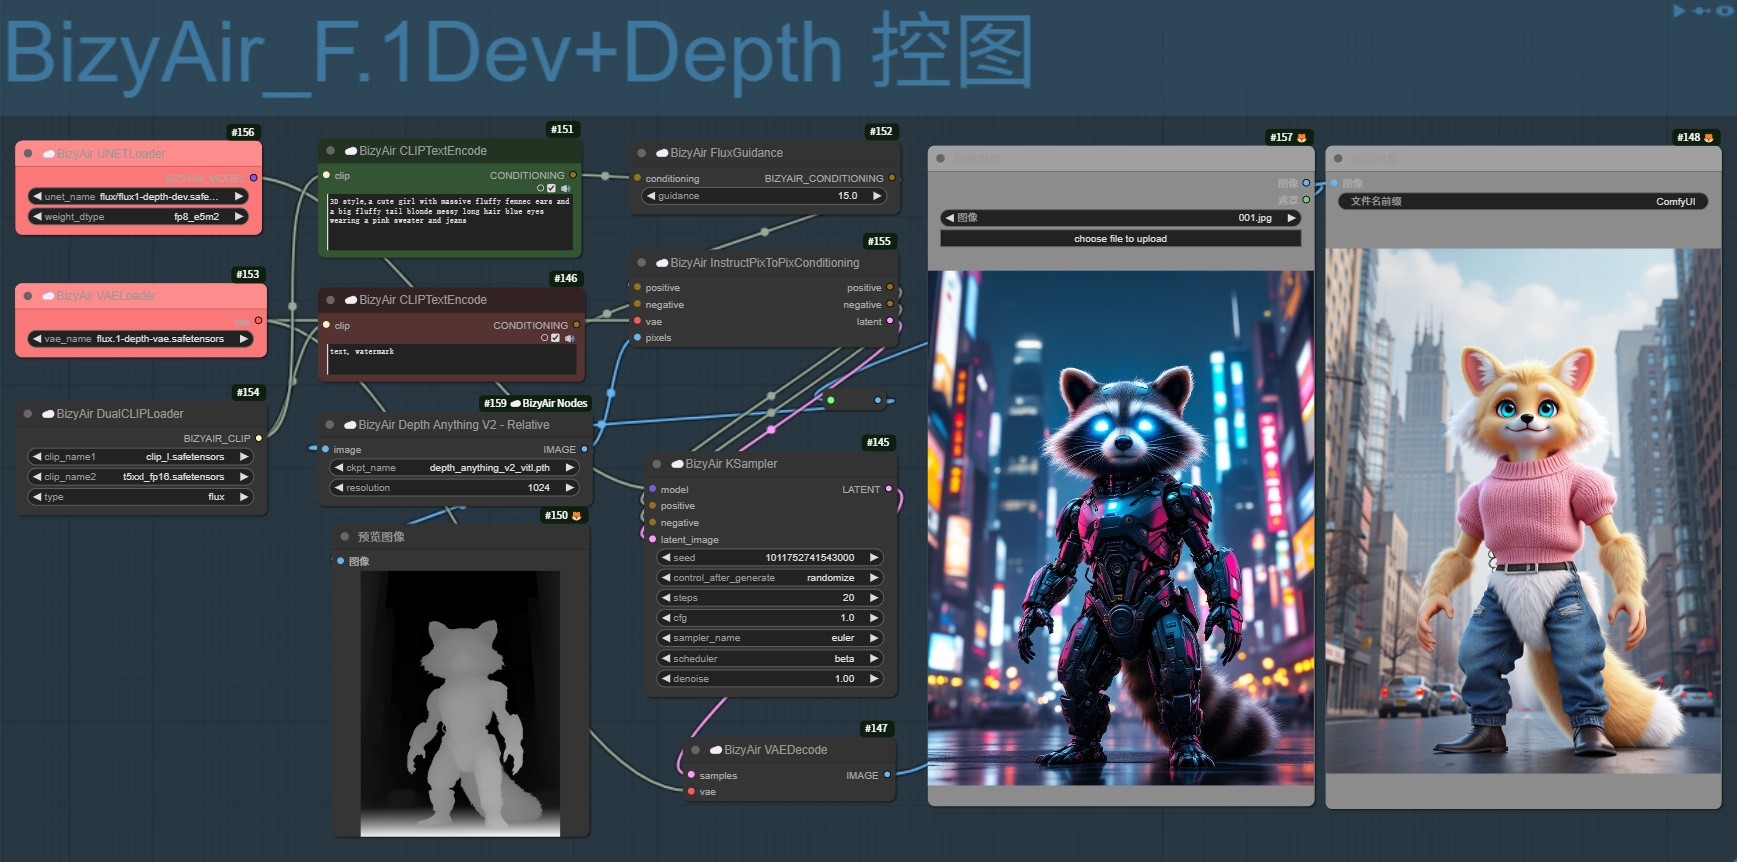Decrease steps value with left arrow

pyautogui.click(x=666, y=598)
